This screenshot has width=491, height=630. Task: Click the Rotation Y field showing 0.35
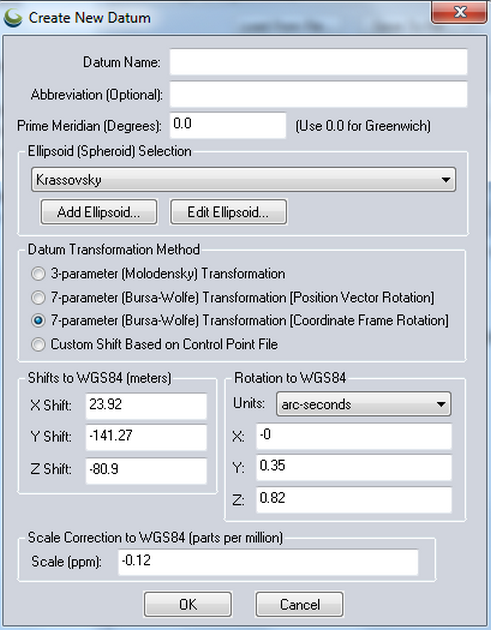[354, 467]
